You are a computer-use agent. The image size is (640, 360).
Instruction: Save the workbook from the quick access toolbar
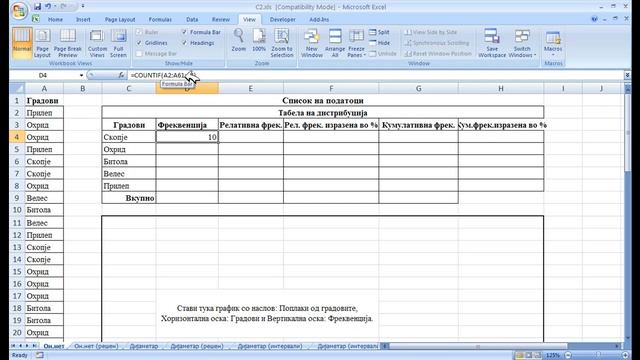tap(38, 7)
